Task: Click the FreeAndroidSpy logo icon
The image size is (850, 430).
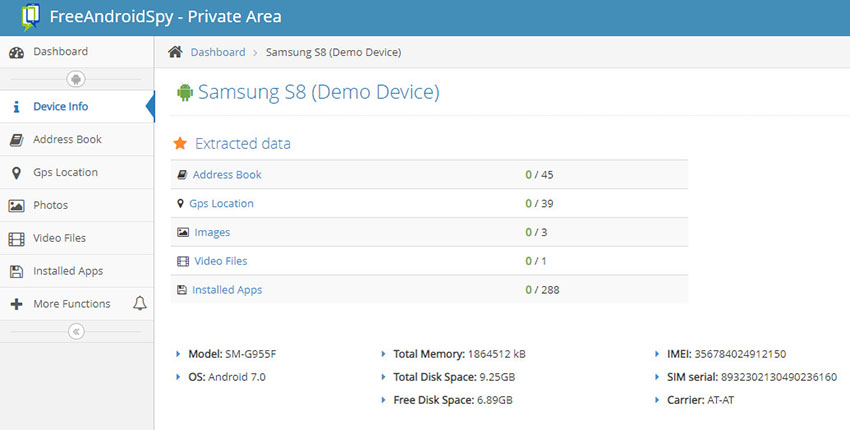Action: pos(30,17)
